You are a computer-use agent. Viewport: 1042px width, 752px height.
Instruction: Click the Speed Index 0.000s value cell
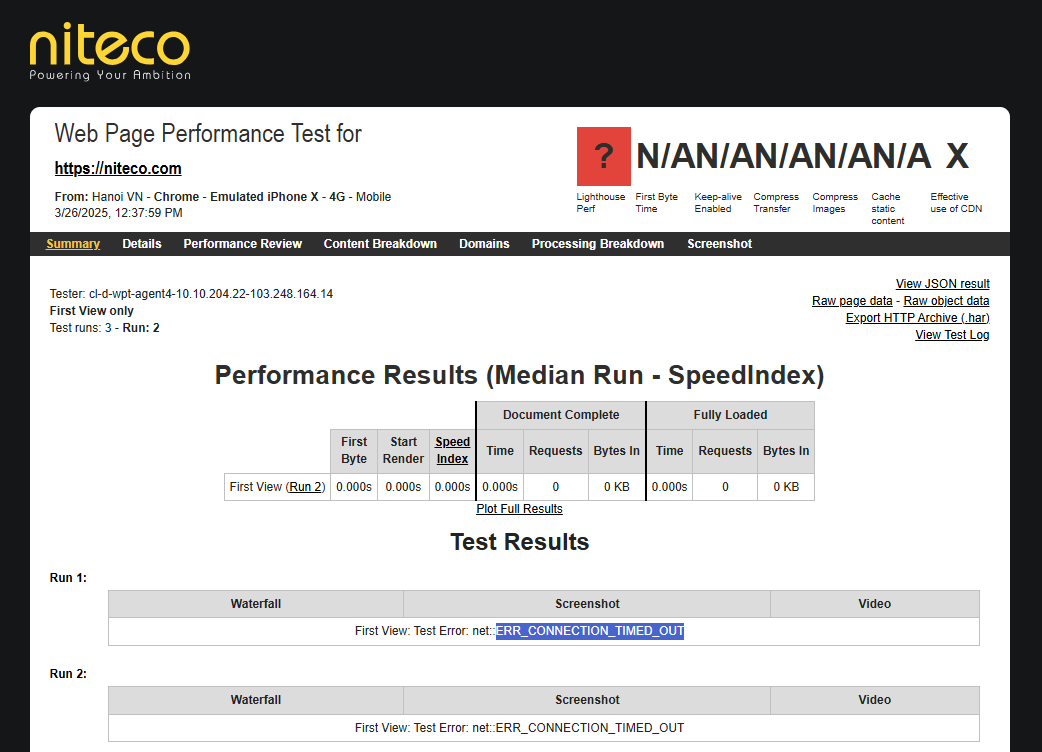[x=453, y=487]
